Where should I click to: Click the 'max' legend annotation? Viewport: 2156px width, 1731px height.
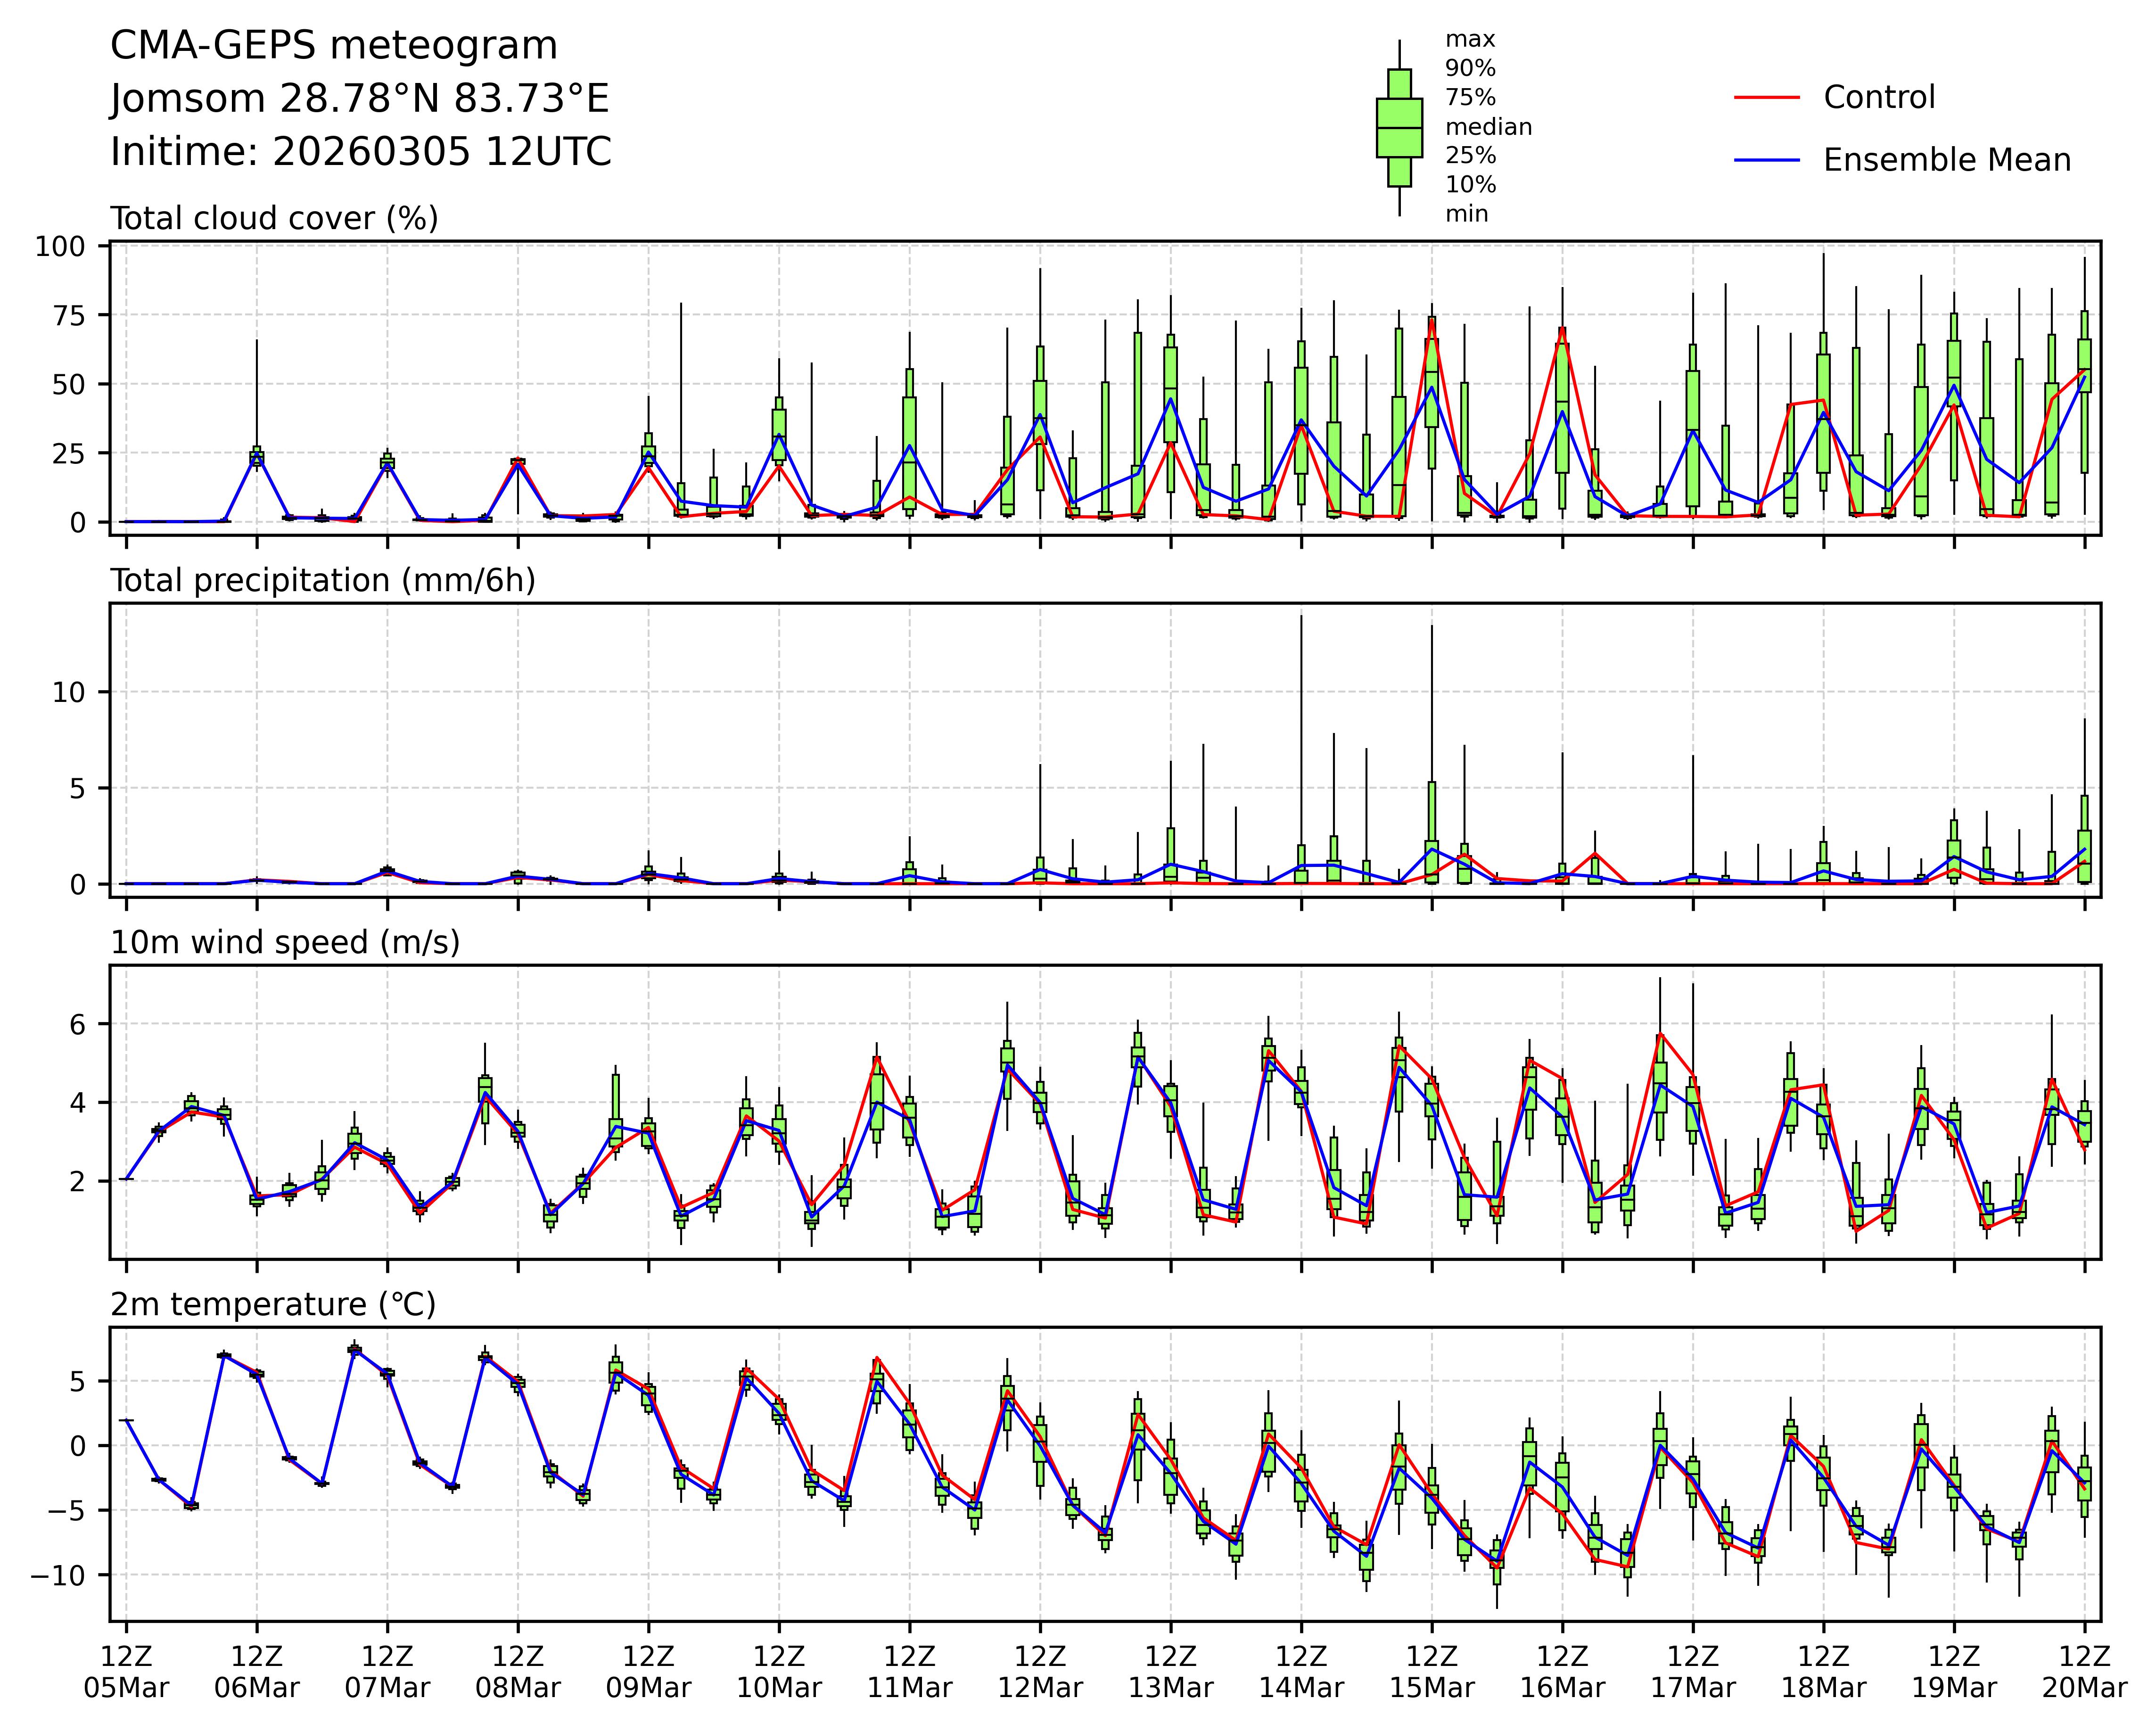(x=1470, y=40)
